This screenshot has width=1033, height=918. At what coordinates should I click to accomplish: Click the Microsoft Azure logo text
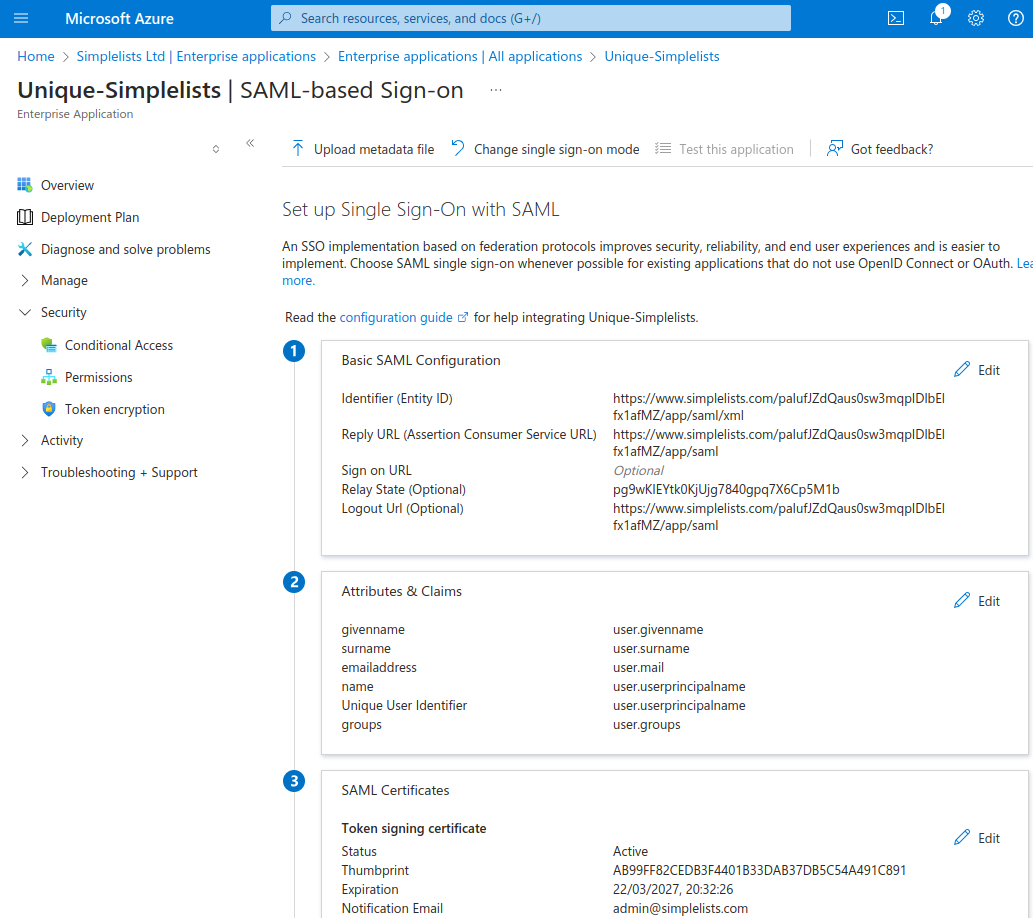(x=119, y=18)
